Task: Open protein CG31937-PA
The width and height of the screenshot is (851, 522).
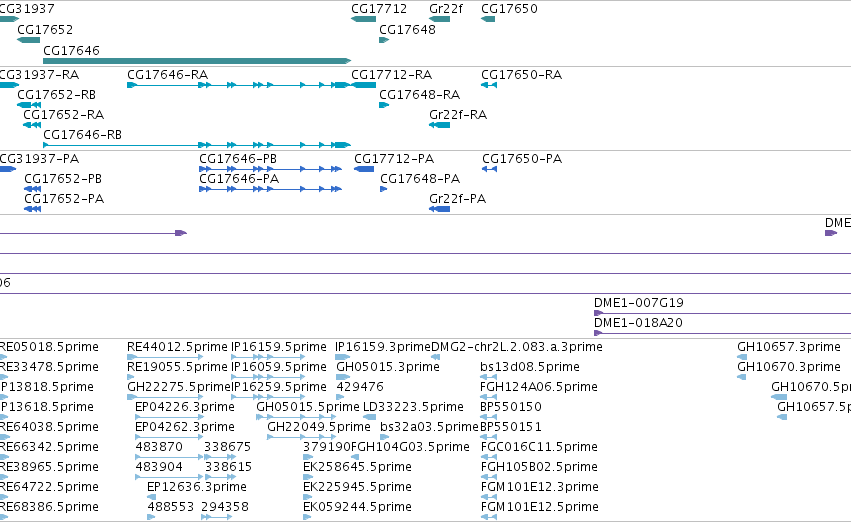Action: point(40,159)
